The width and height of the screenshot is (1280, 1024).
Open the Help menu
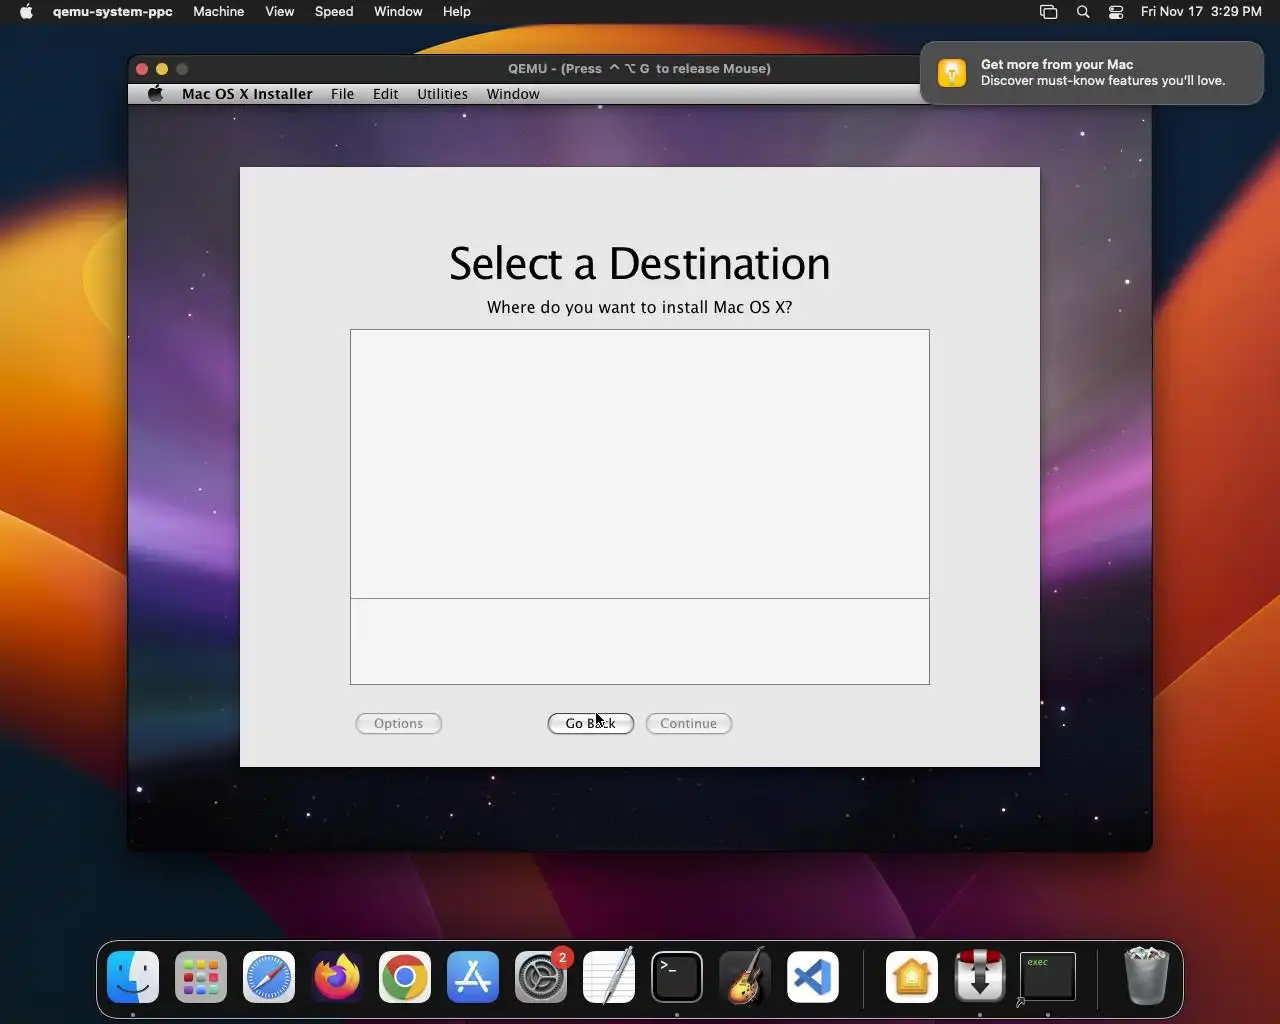point(457,12)
